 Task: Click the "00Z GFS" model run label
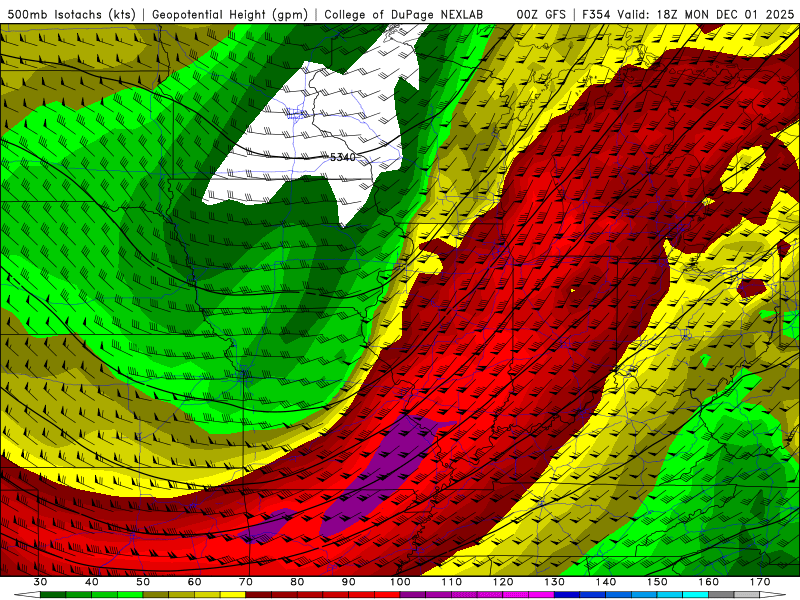(x=541, y=14)
